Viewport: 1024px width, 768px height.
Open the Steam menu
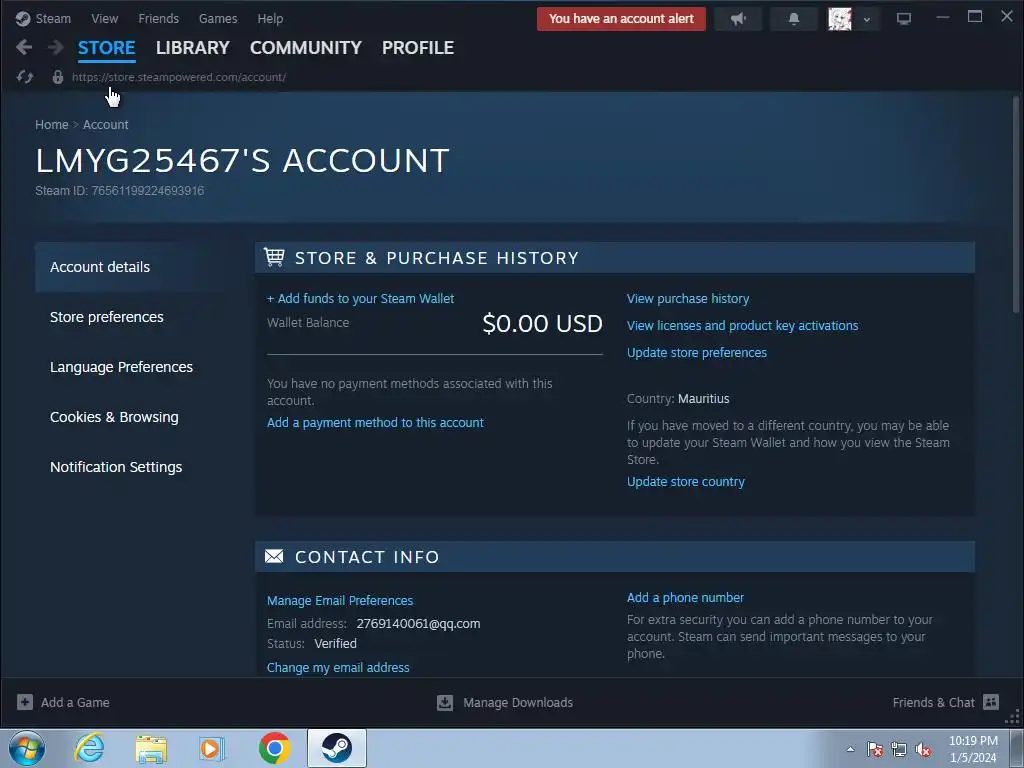coord(53,18)
